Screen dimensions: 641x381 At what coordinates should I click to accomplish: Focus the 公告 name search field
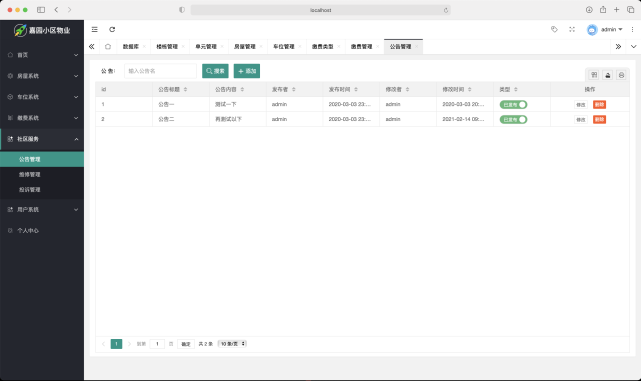pyautogui.click(x=160, y=71)
